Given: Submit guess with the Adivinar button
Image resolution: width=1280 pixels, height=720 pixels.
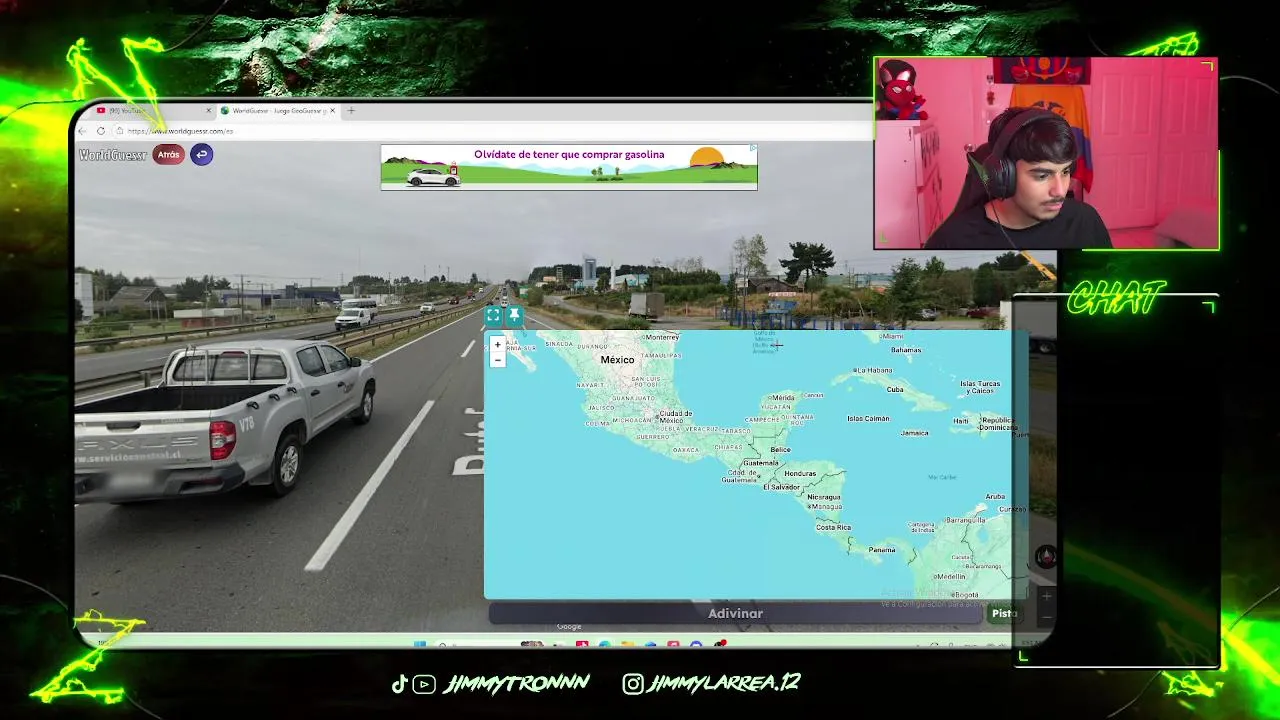Looking at the screenshot, I should tap(735, 614).
